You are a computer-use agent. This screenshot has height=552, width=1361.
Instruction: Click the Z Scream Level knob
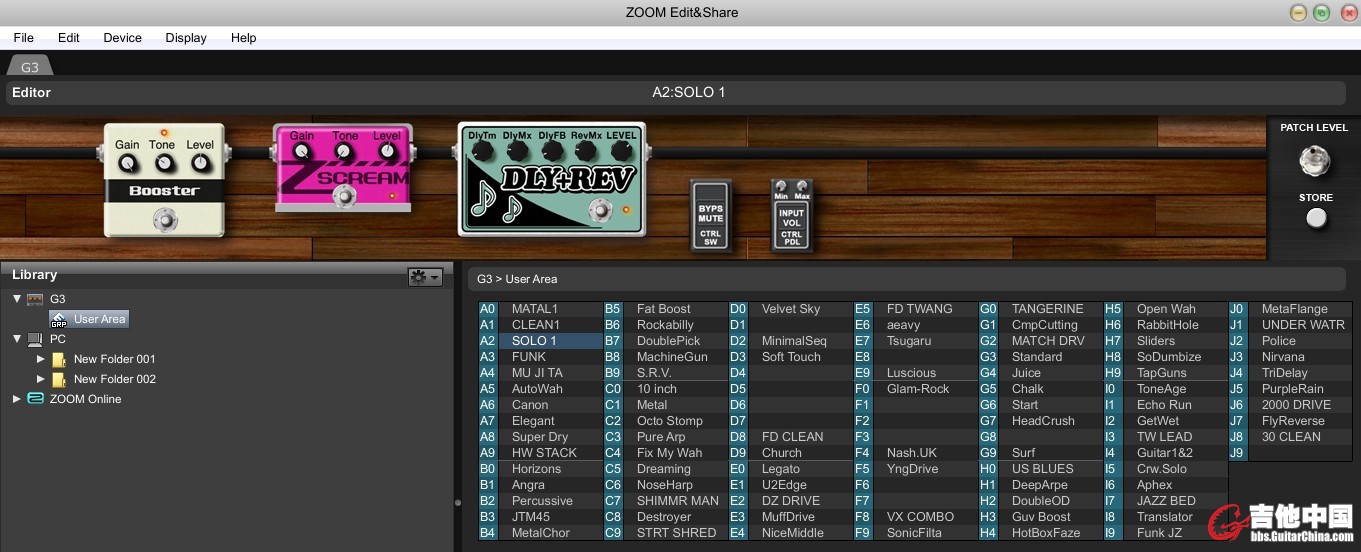coord(386,152)
